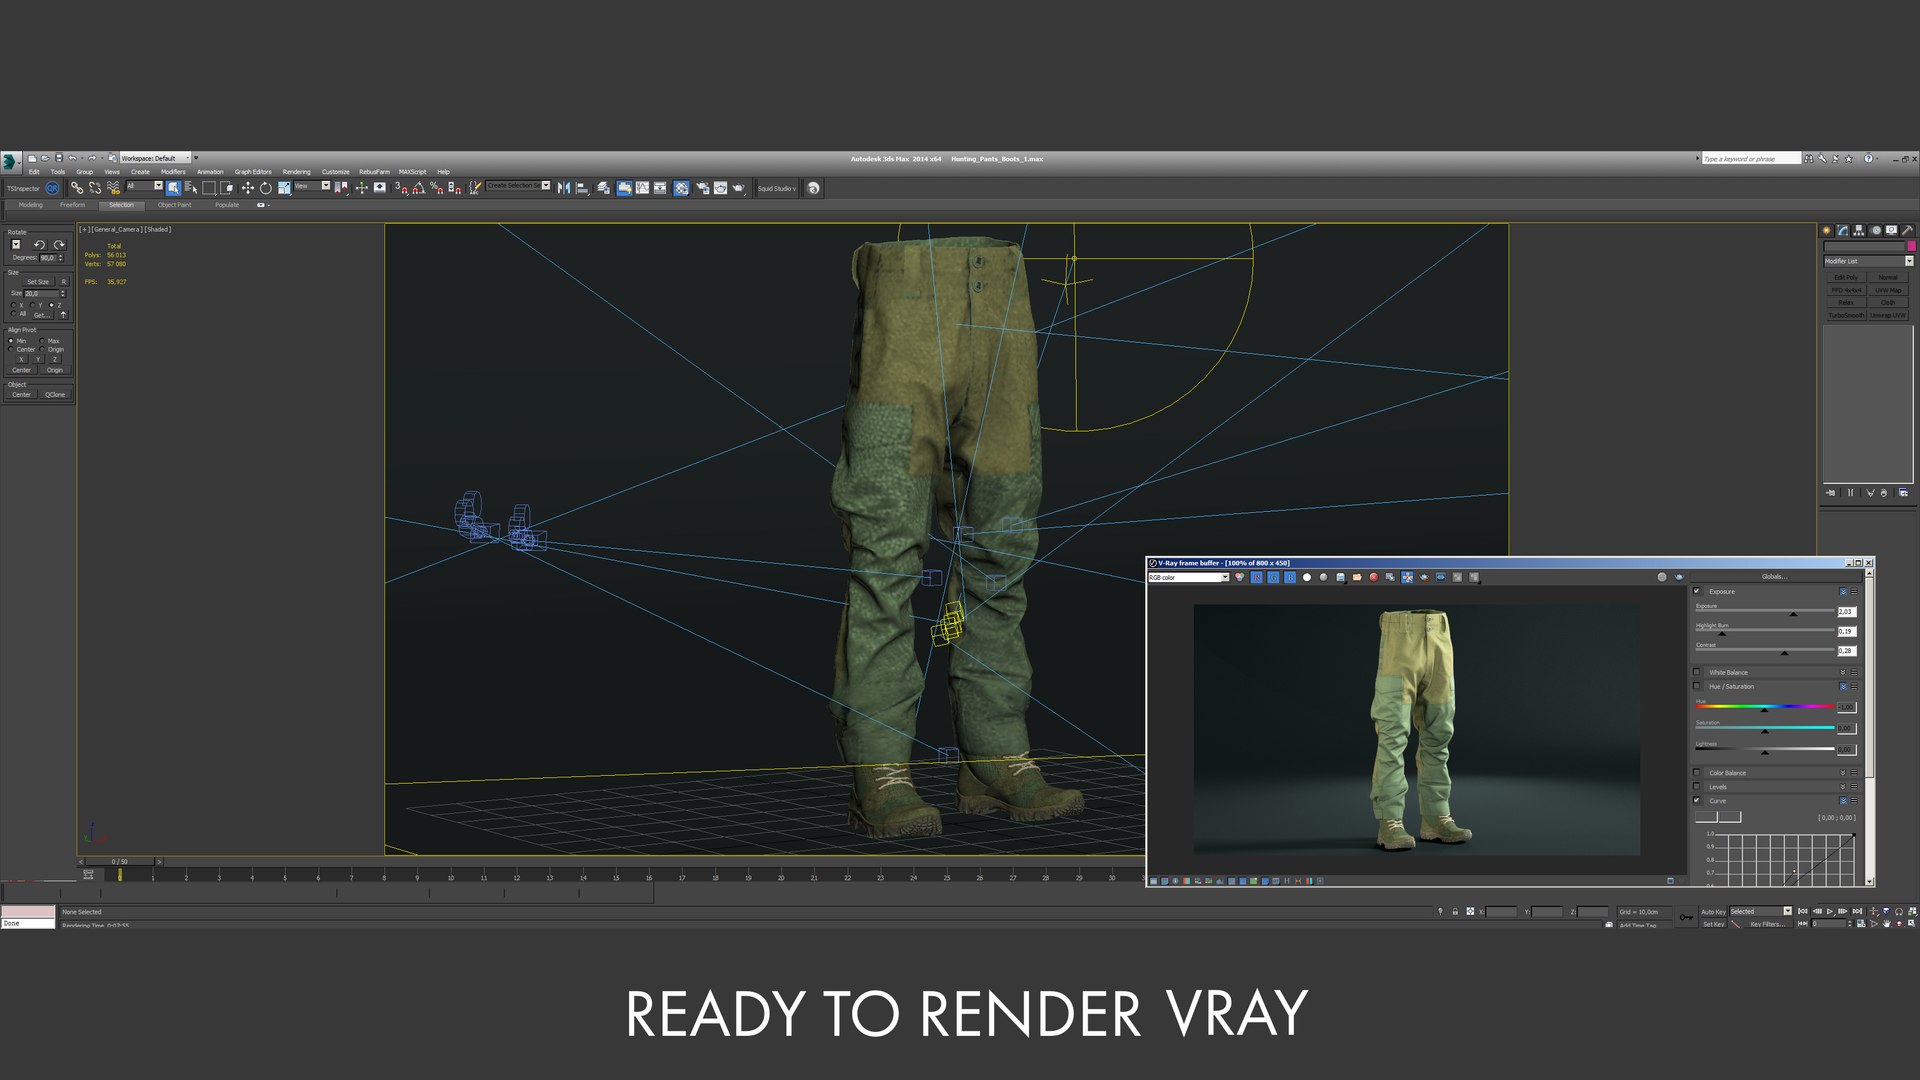This screenshot has height=1080, width=1920.
Task: Click the Set Size button
Action: tap(38, 282)
